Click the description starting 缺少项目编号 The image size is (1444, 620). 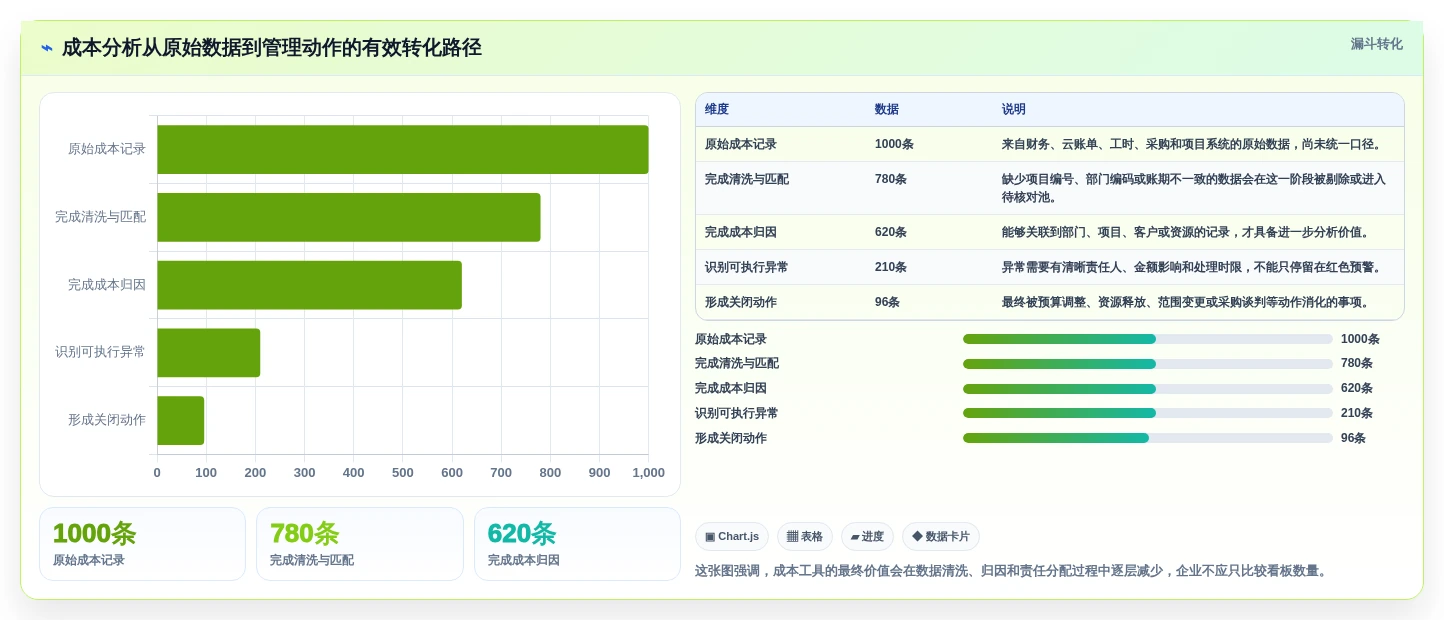tap(1194, 188)
